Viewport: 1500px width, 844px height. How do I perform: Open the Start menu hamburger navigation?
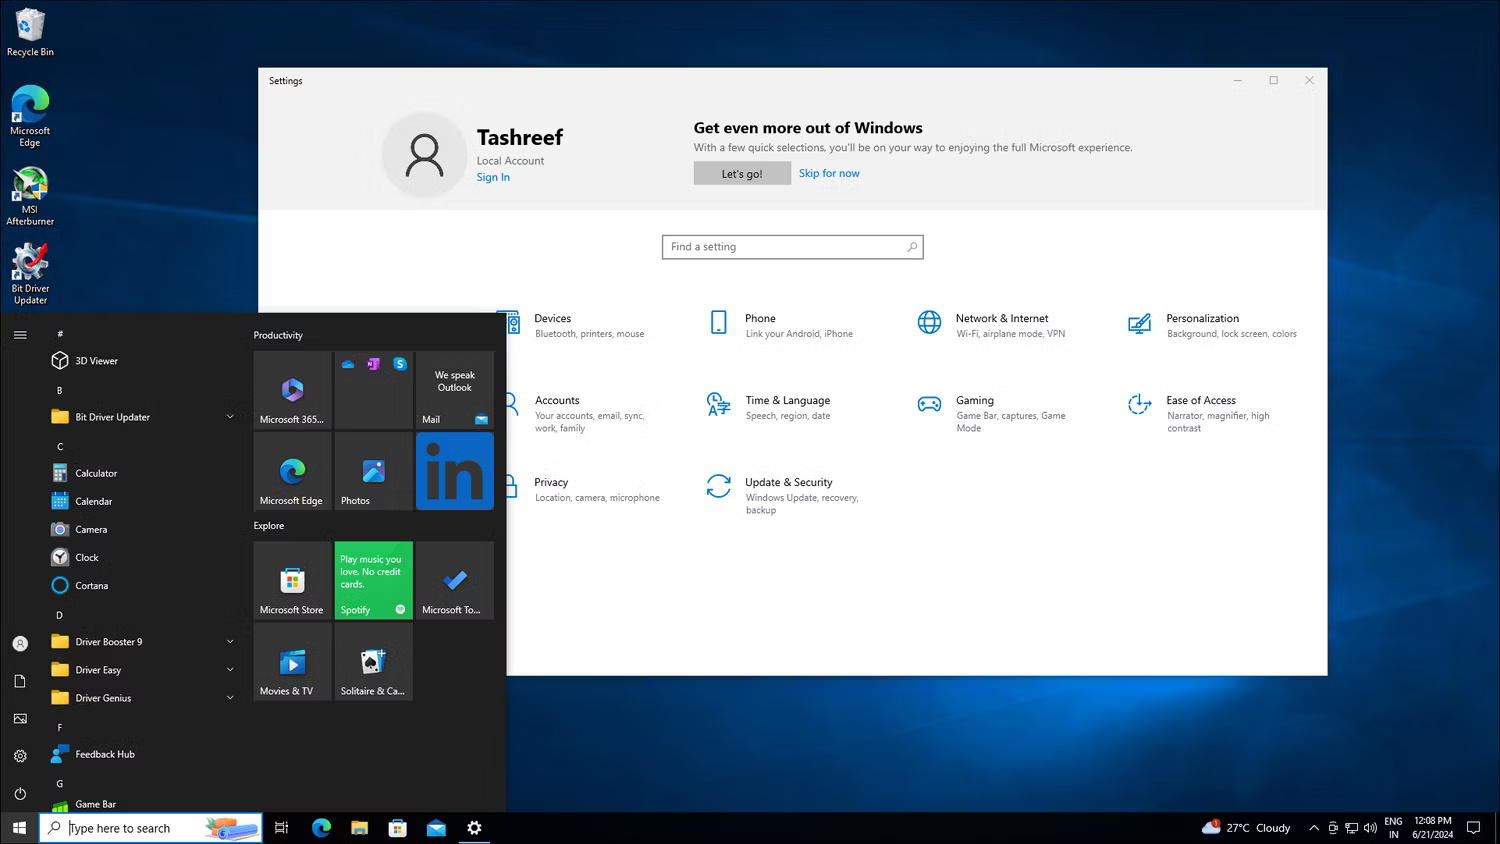(x=20, y=334)
